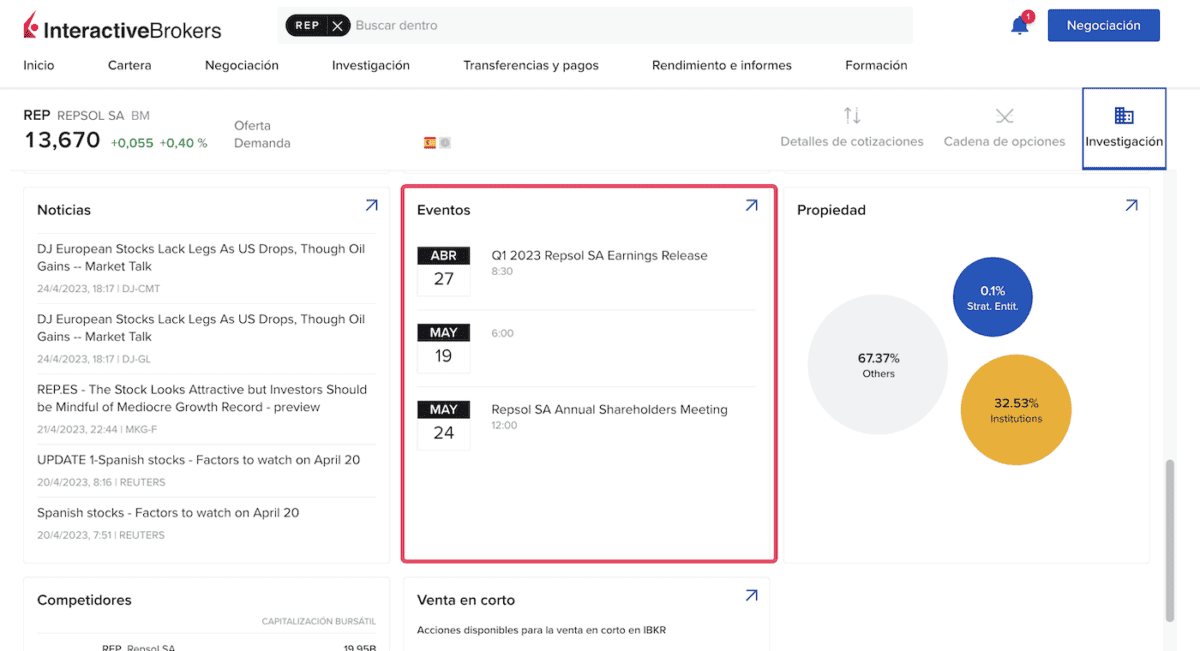
Task: Open UPDATE 1-Spanish stocks news item
Action: [x=198, y=460]
